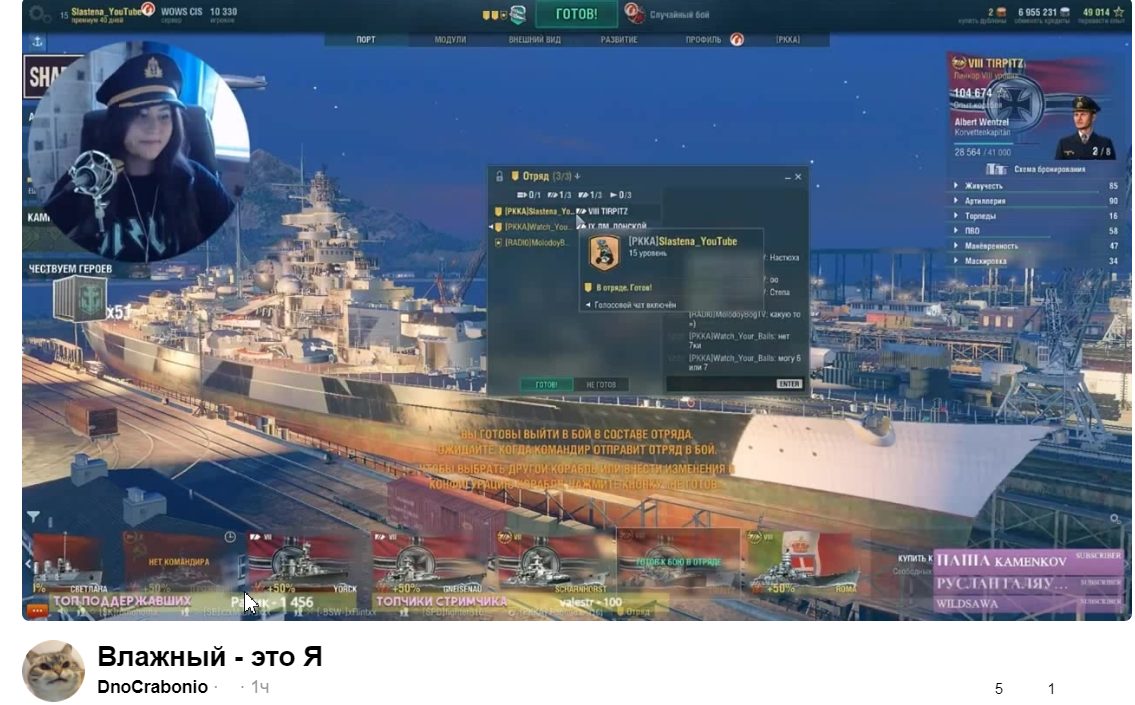Click the ENTER button in the division chat
The image size is (1135, 705).
coord(789,384)
